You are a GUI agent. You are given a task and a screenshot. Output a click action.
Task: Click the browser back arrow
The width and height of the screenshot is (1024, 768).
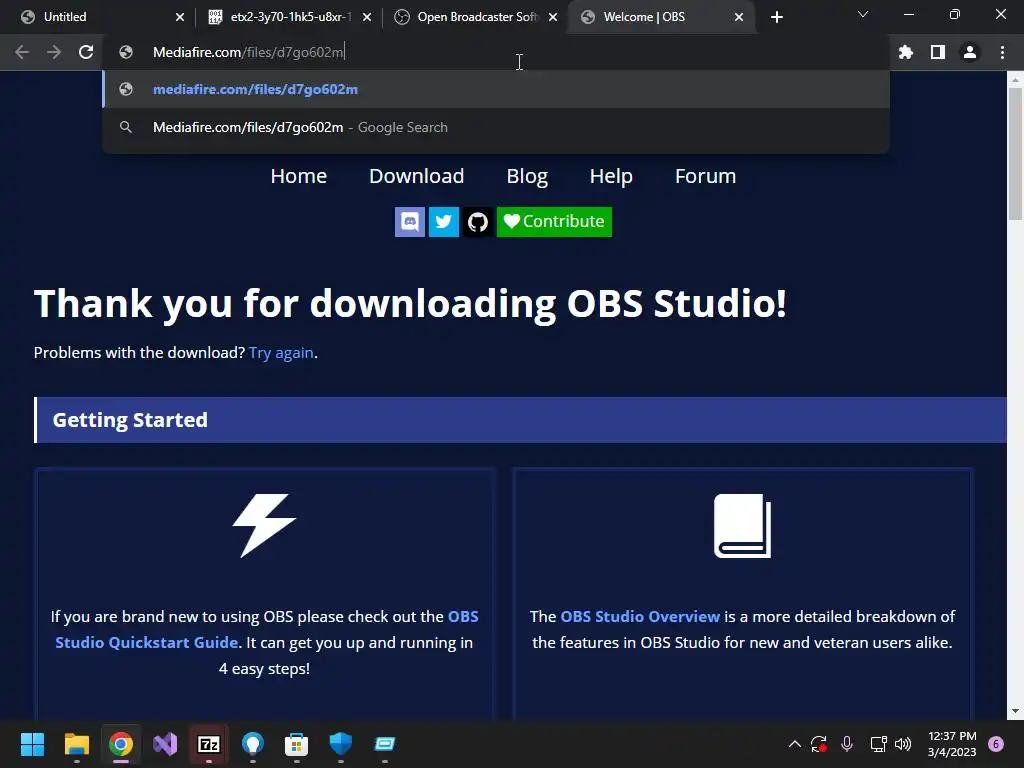pos(22,52)
